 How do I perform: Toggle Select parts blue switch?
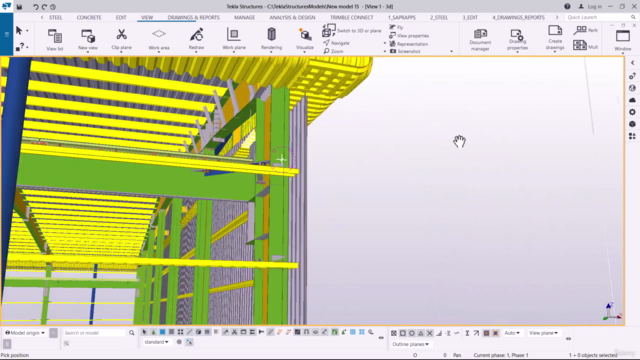162,332
